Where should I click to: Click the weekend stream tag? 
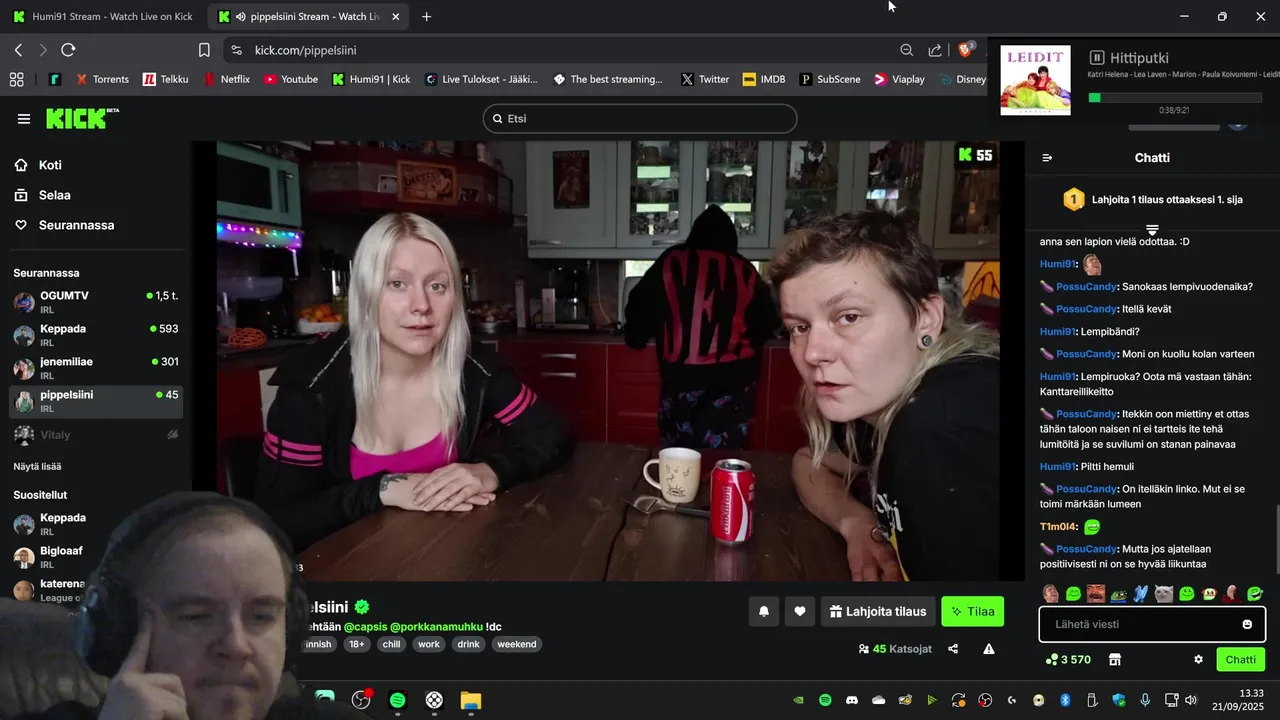pyautogui.click(x=517, y=644)
